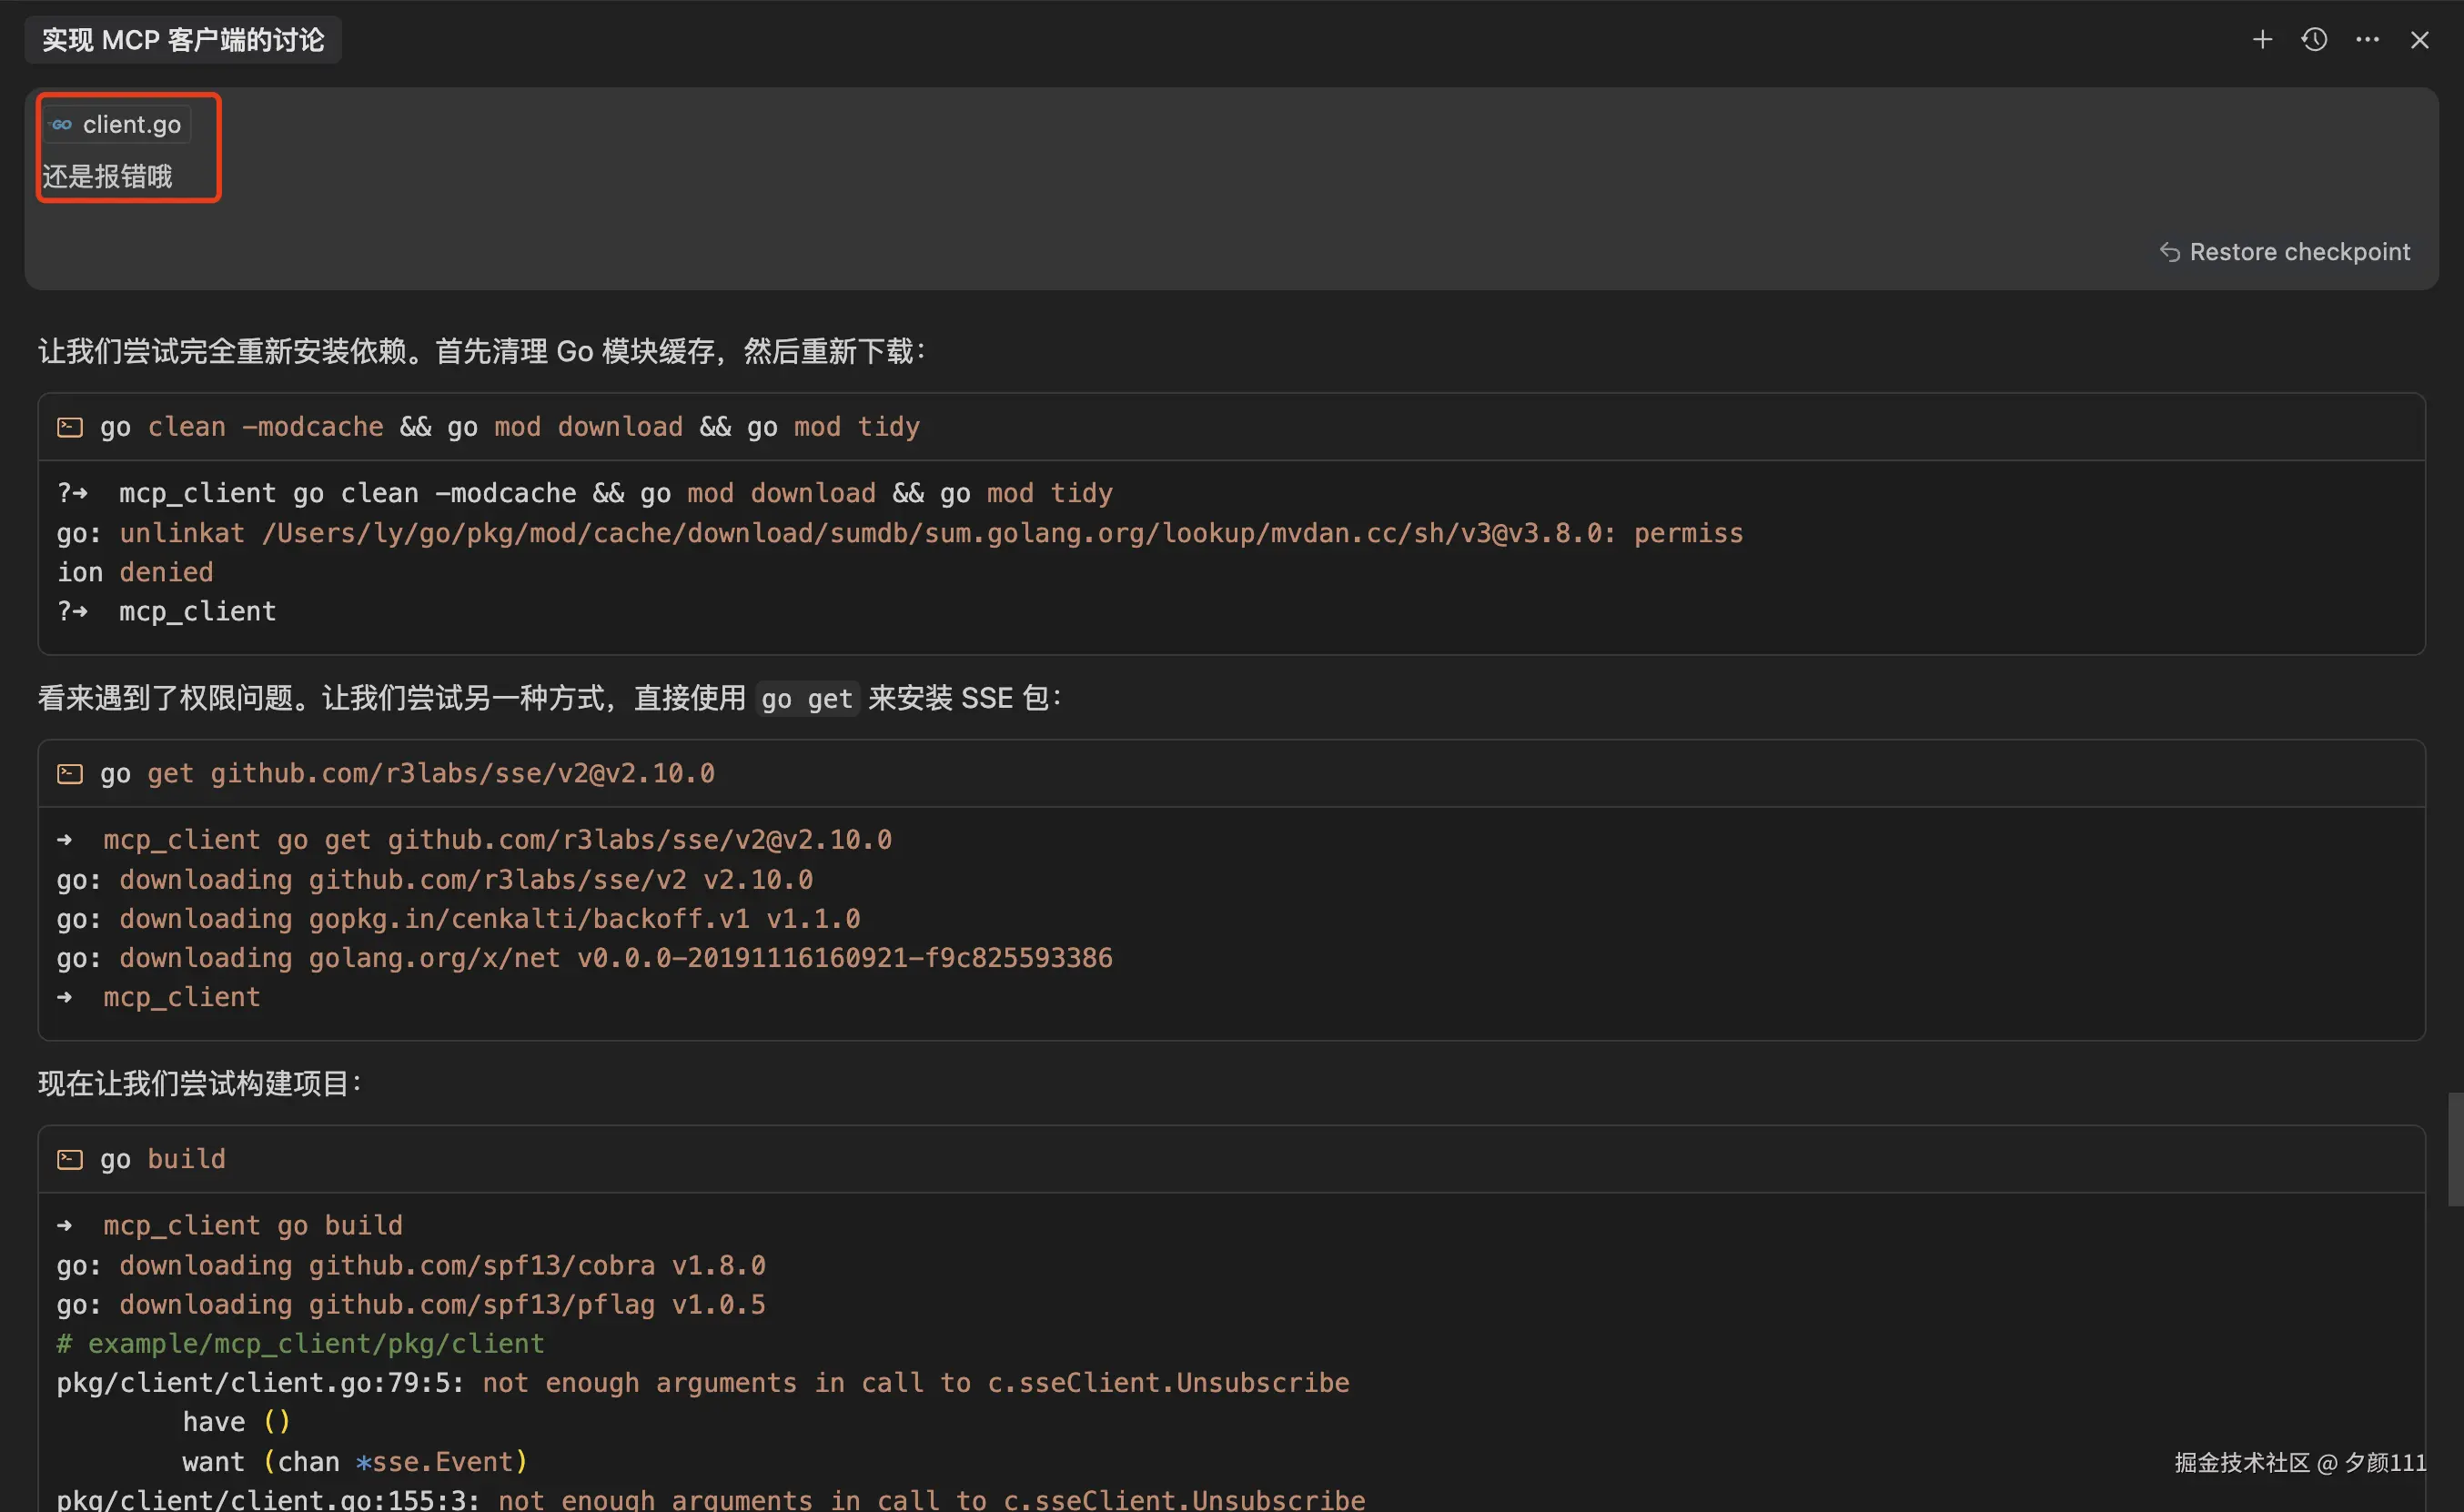Click the go build command header

click(1231, 1159)
